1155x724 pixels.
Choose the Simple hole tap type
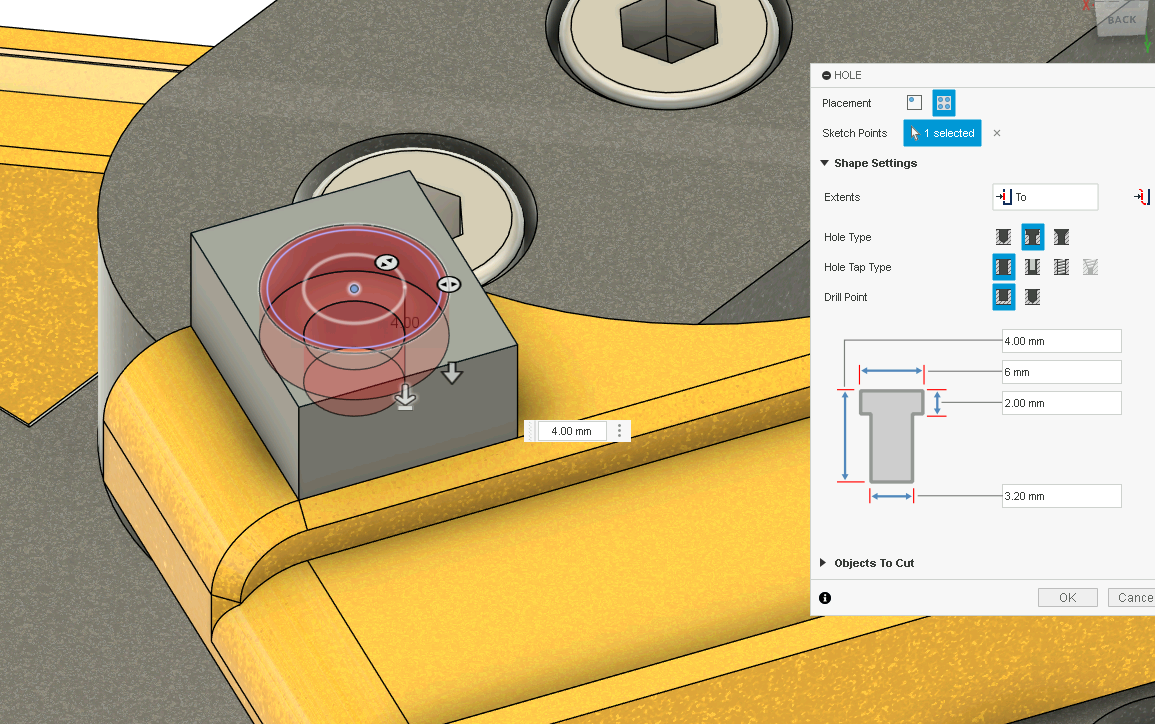(1003, 267)
